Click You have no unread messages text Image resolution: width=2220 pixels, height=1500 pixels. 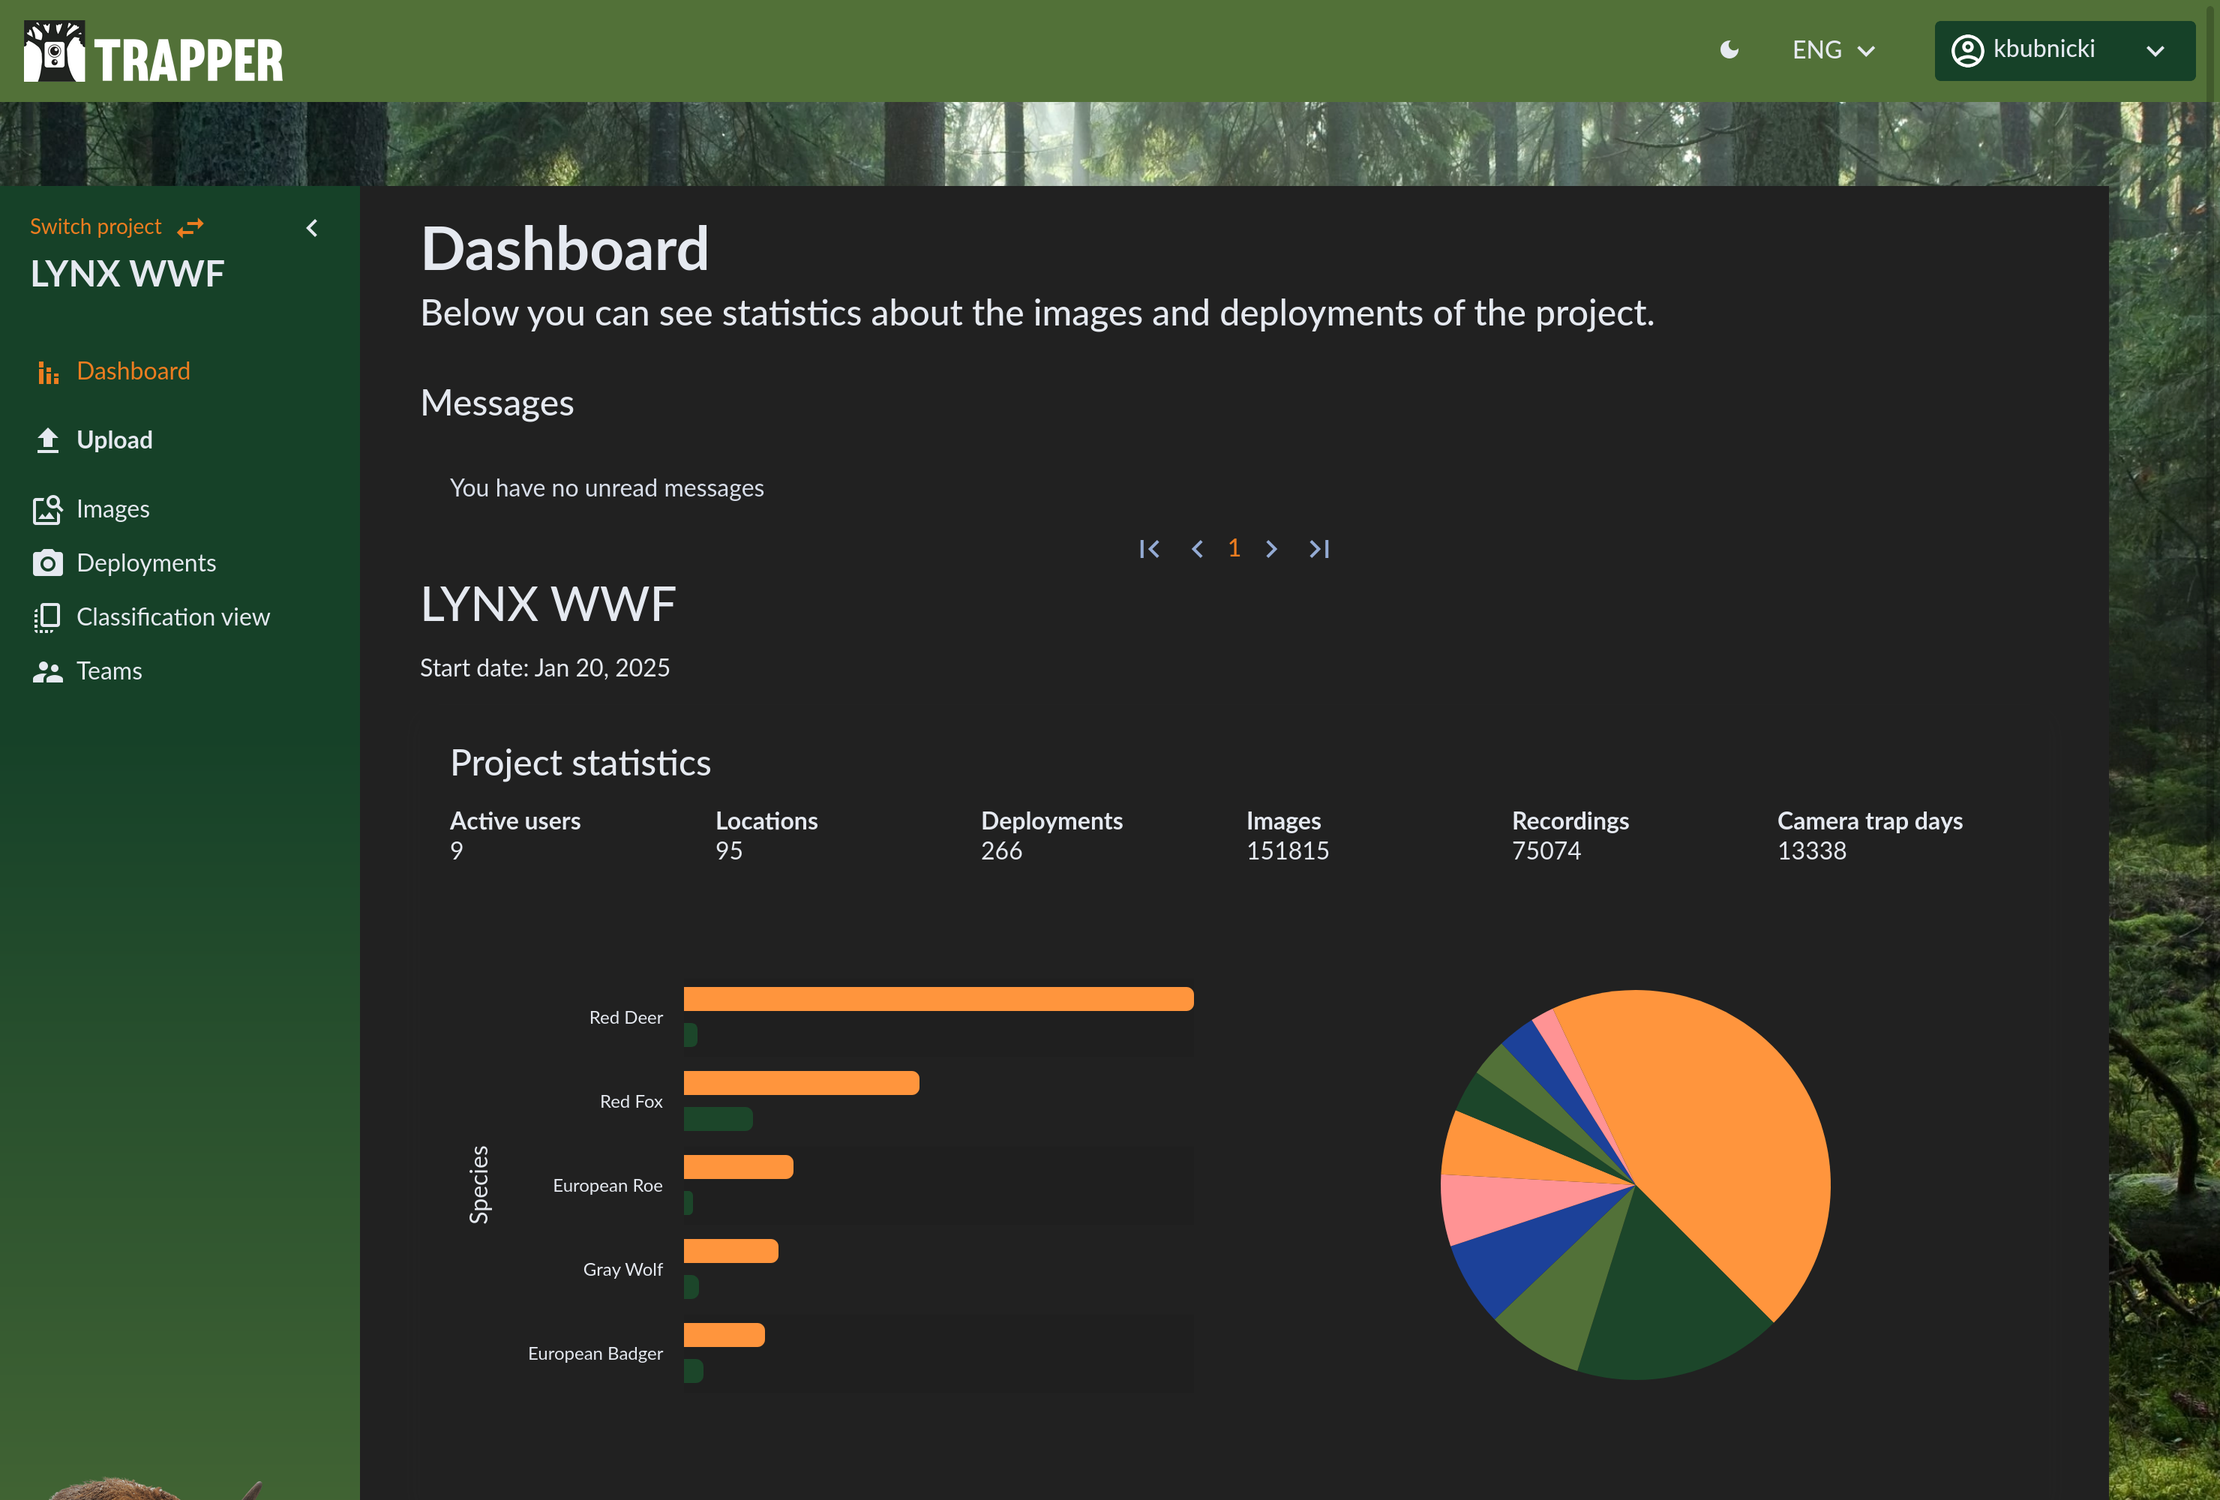(607, 488)
